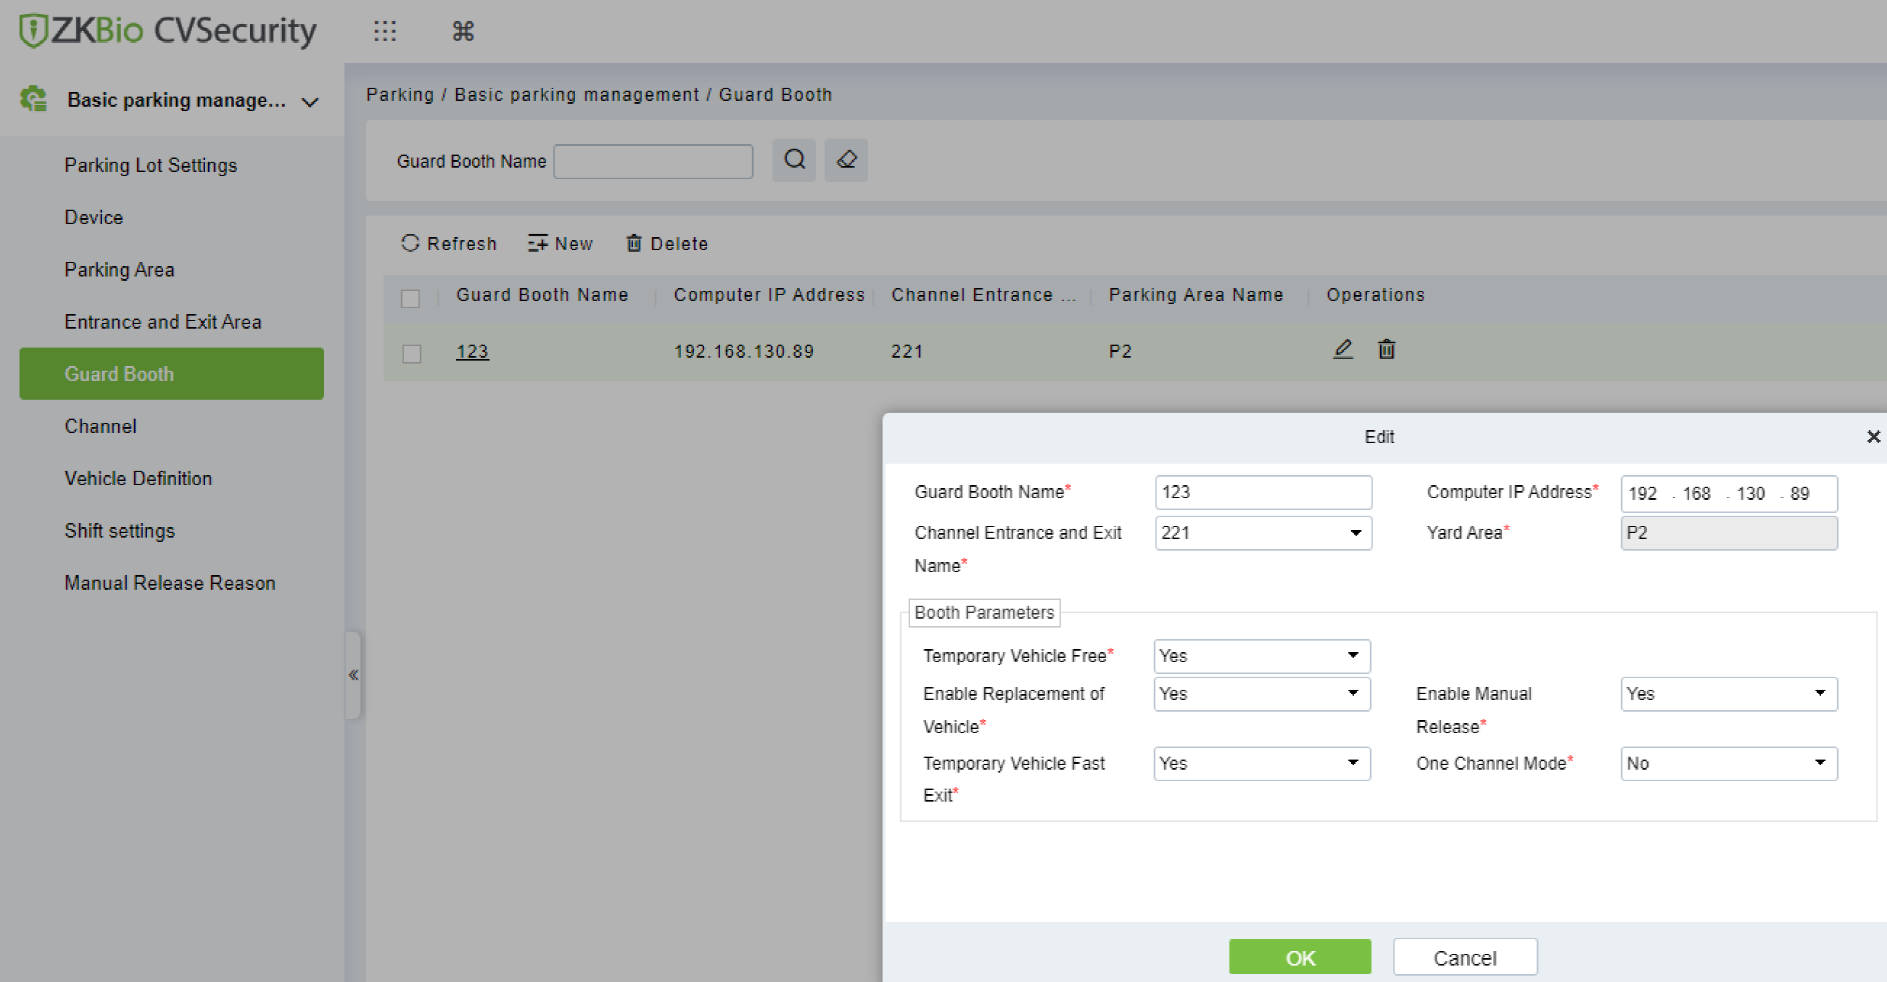Click Guard Booth Name column header
Viewport: 1887px width, 982px height.
pyautogui.click(x=542, y=295)
